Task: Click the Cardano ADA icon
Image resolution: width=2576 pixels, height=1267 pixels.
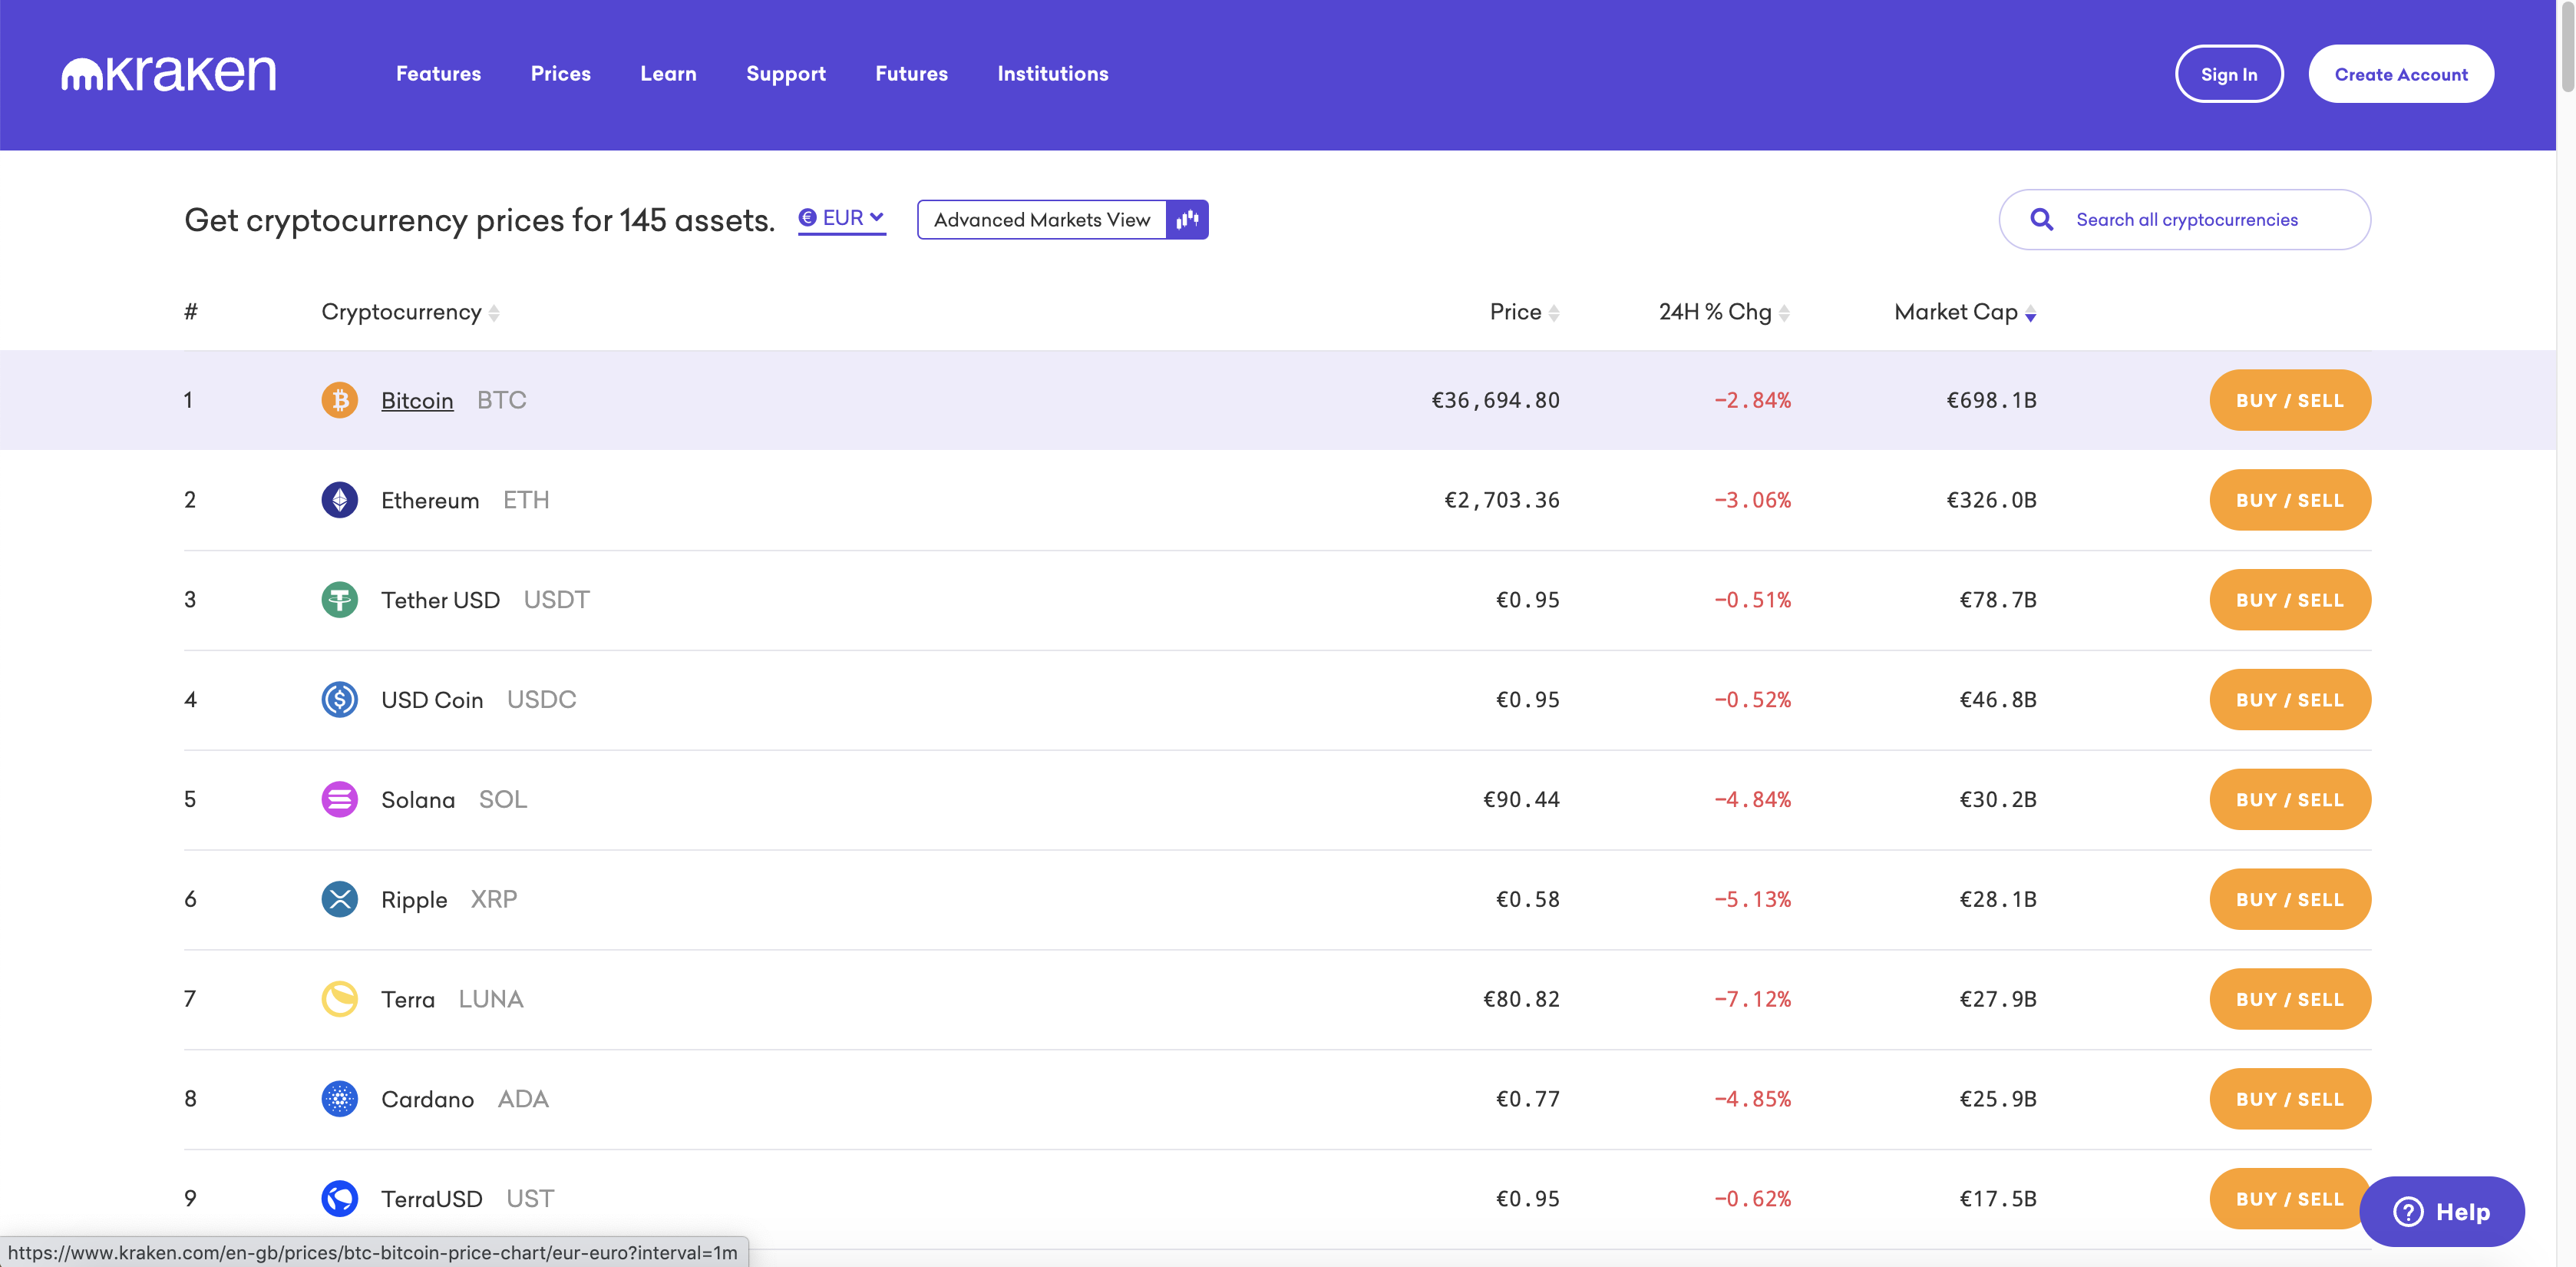Action: pos(340,1099)
